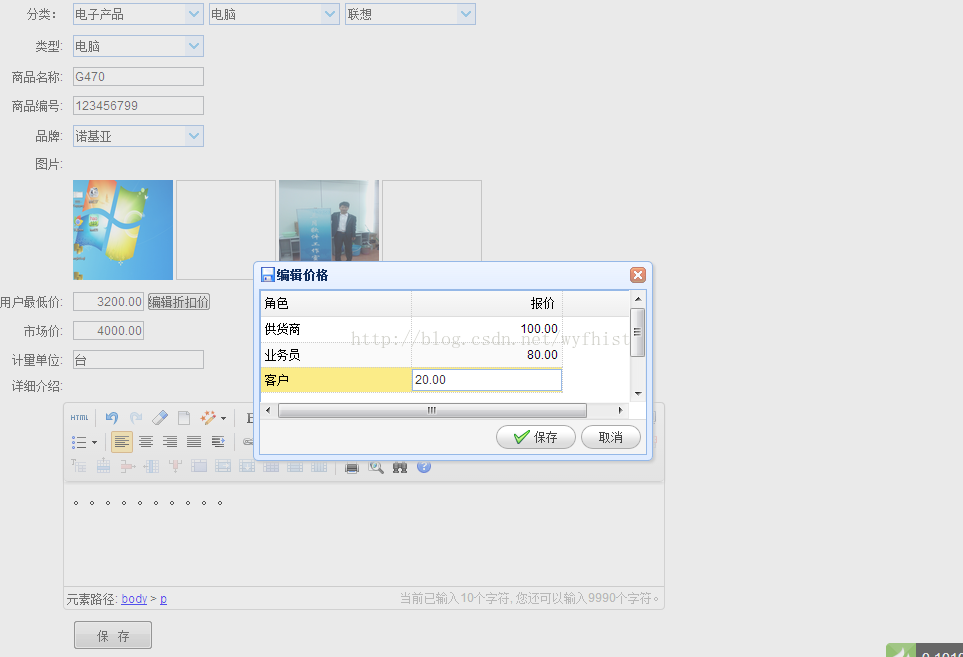Click the 编辑折扣价 button
This screenshot has width=963, height=657.
coord(179,301)
